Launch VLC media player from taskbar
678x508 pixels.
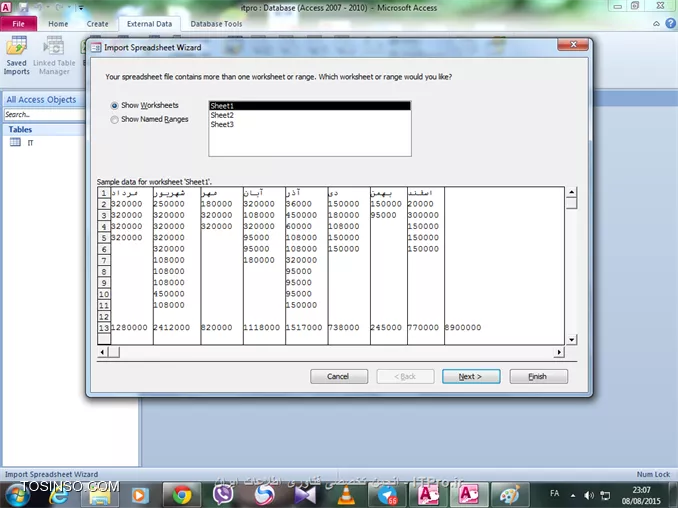346,494
